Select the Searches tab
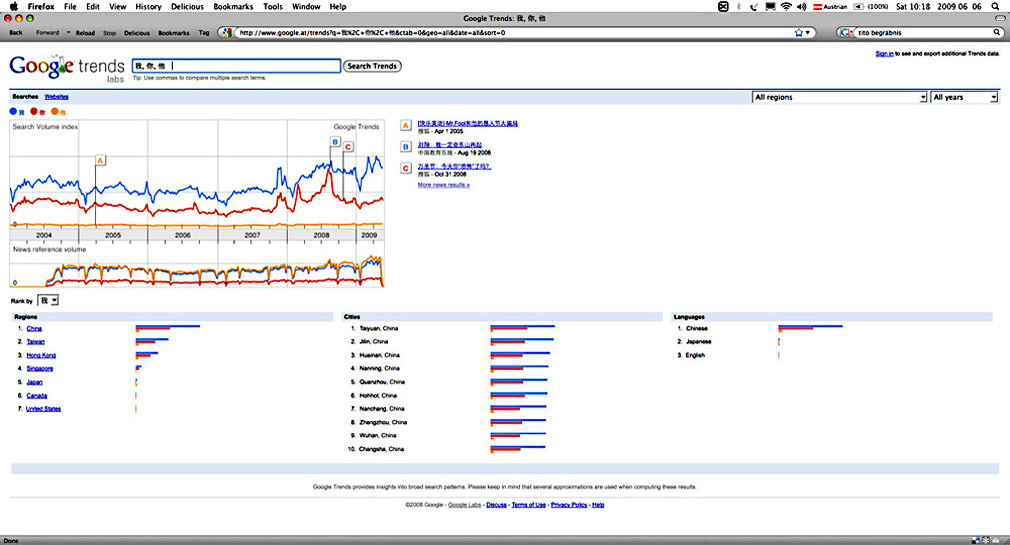The image size is (1010, 545). point(25,97)
